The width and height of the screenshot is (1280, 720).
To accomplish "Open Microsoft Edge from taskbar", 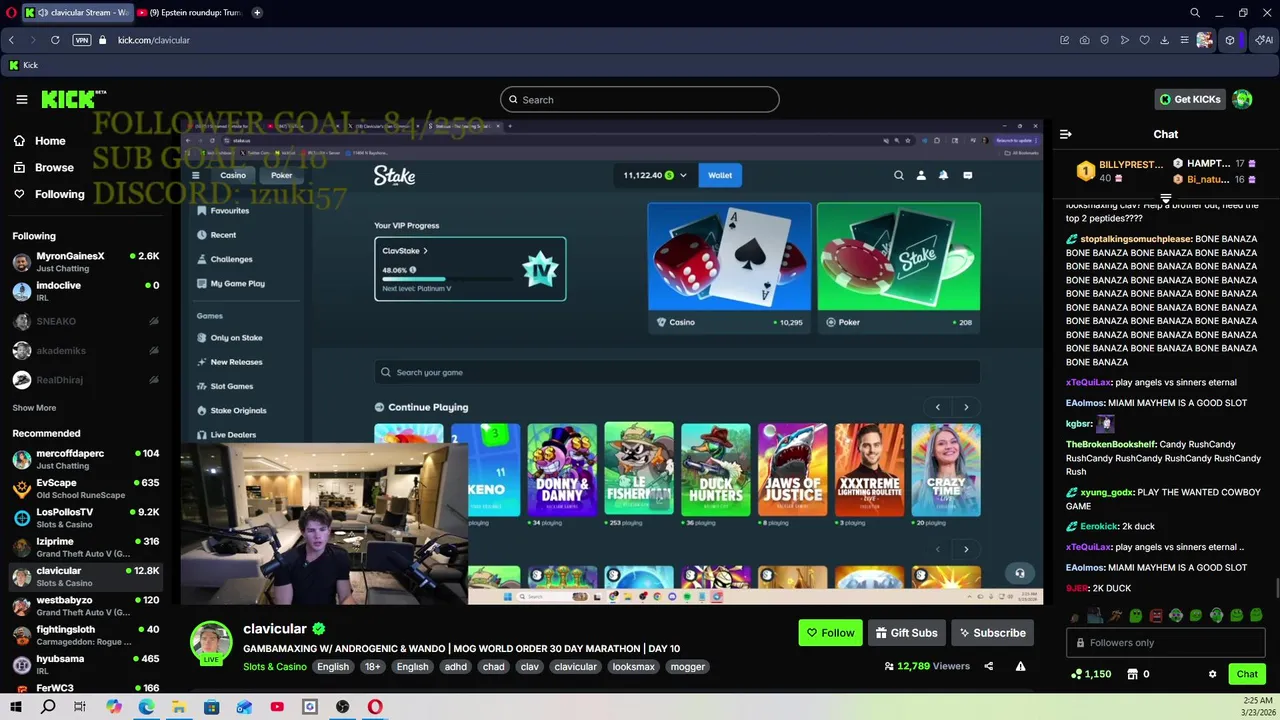I will [146, 707].
